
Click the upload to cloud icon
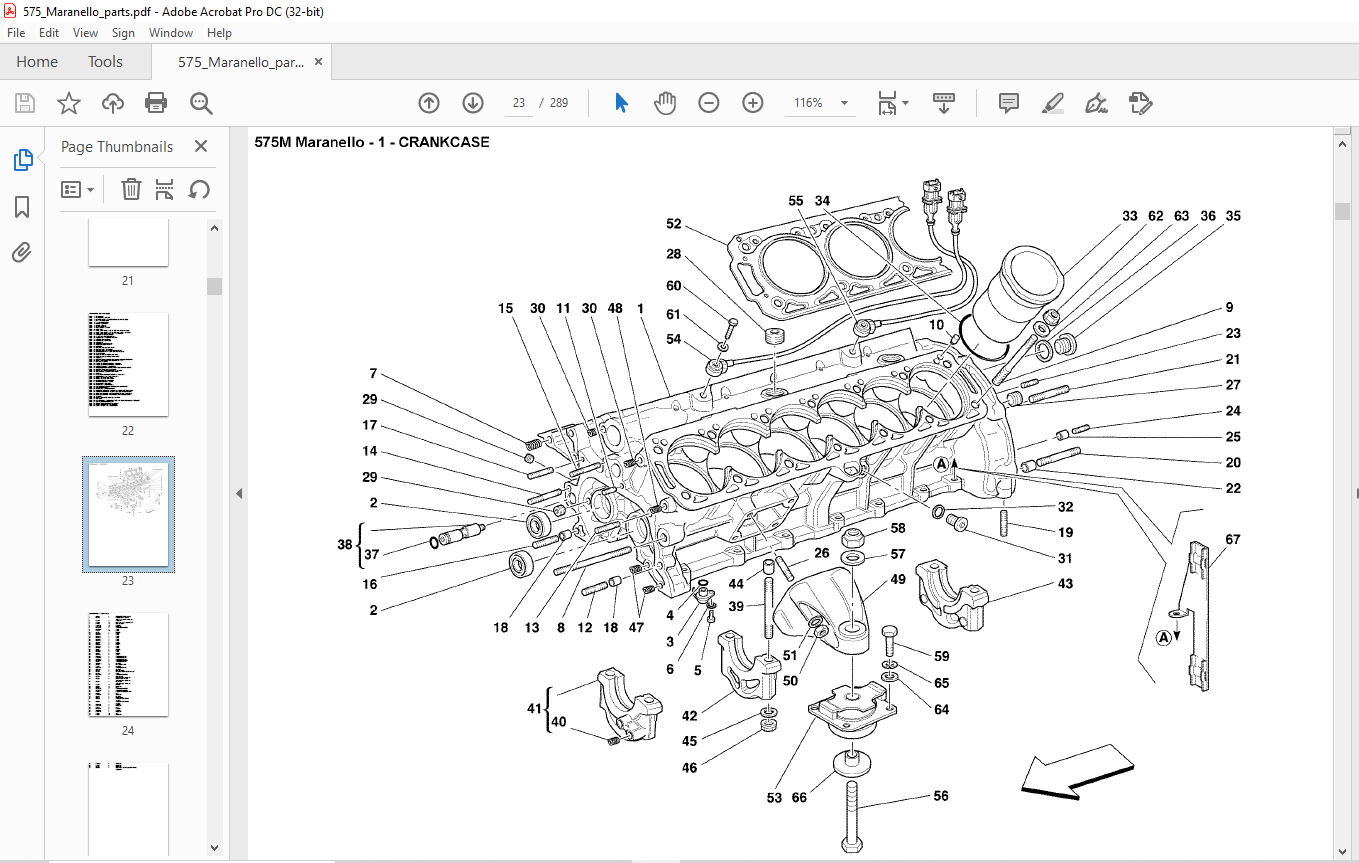[113, 103]
